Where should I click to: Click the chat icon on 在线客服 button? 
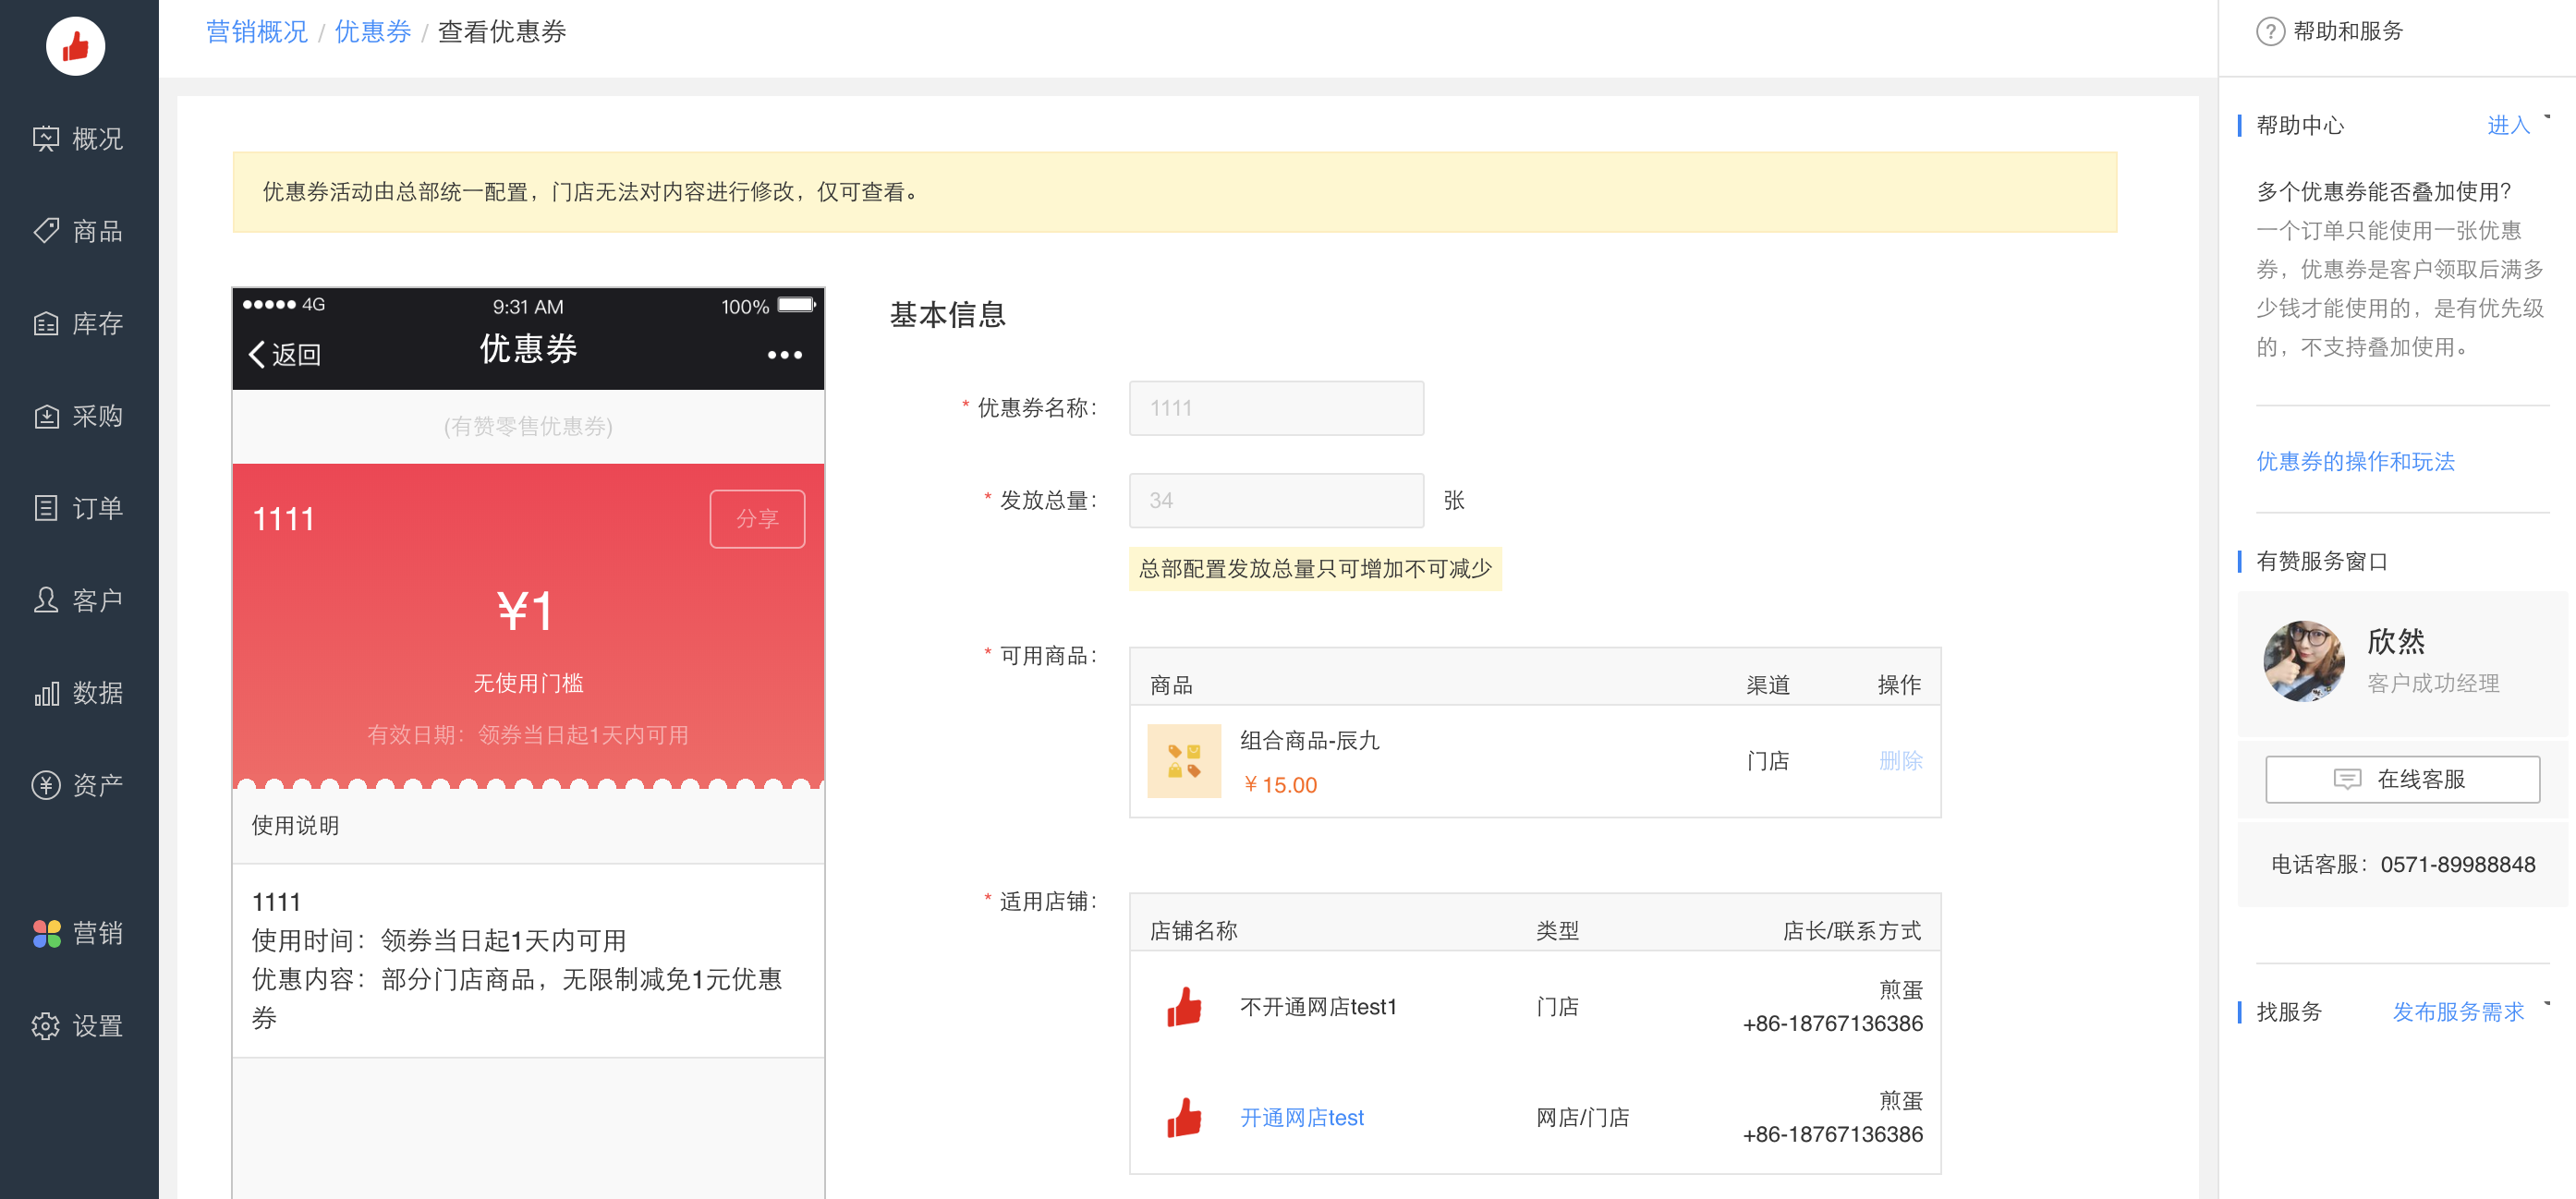coord(2347,779)
